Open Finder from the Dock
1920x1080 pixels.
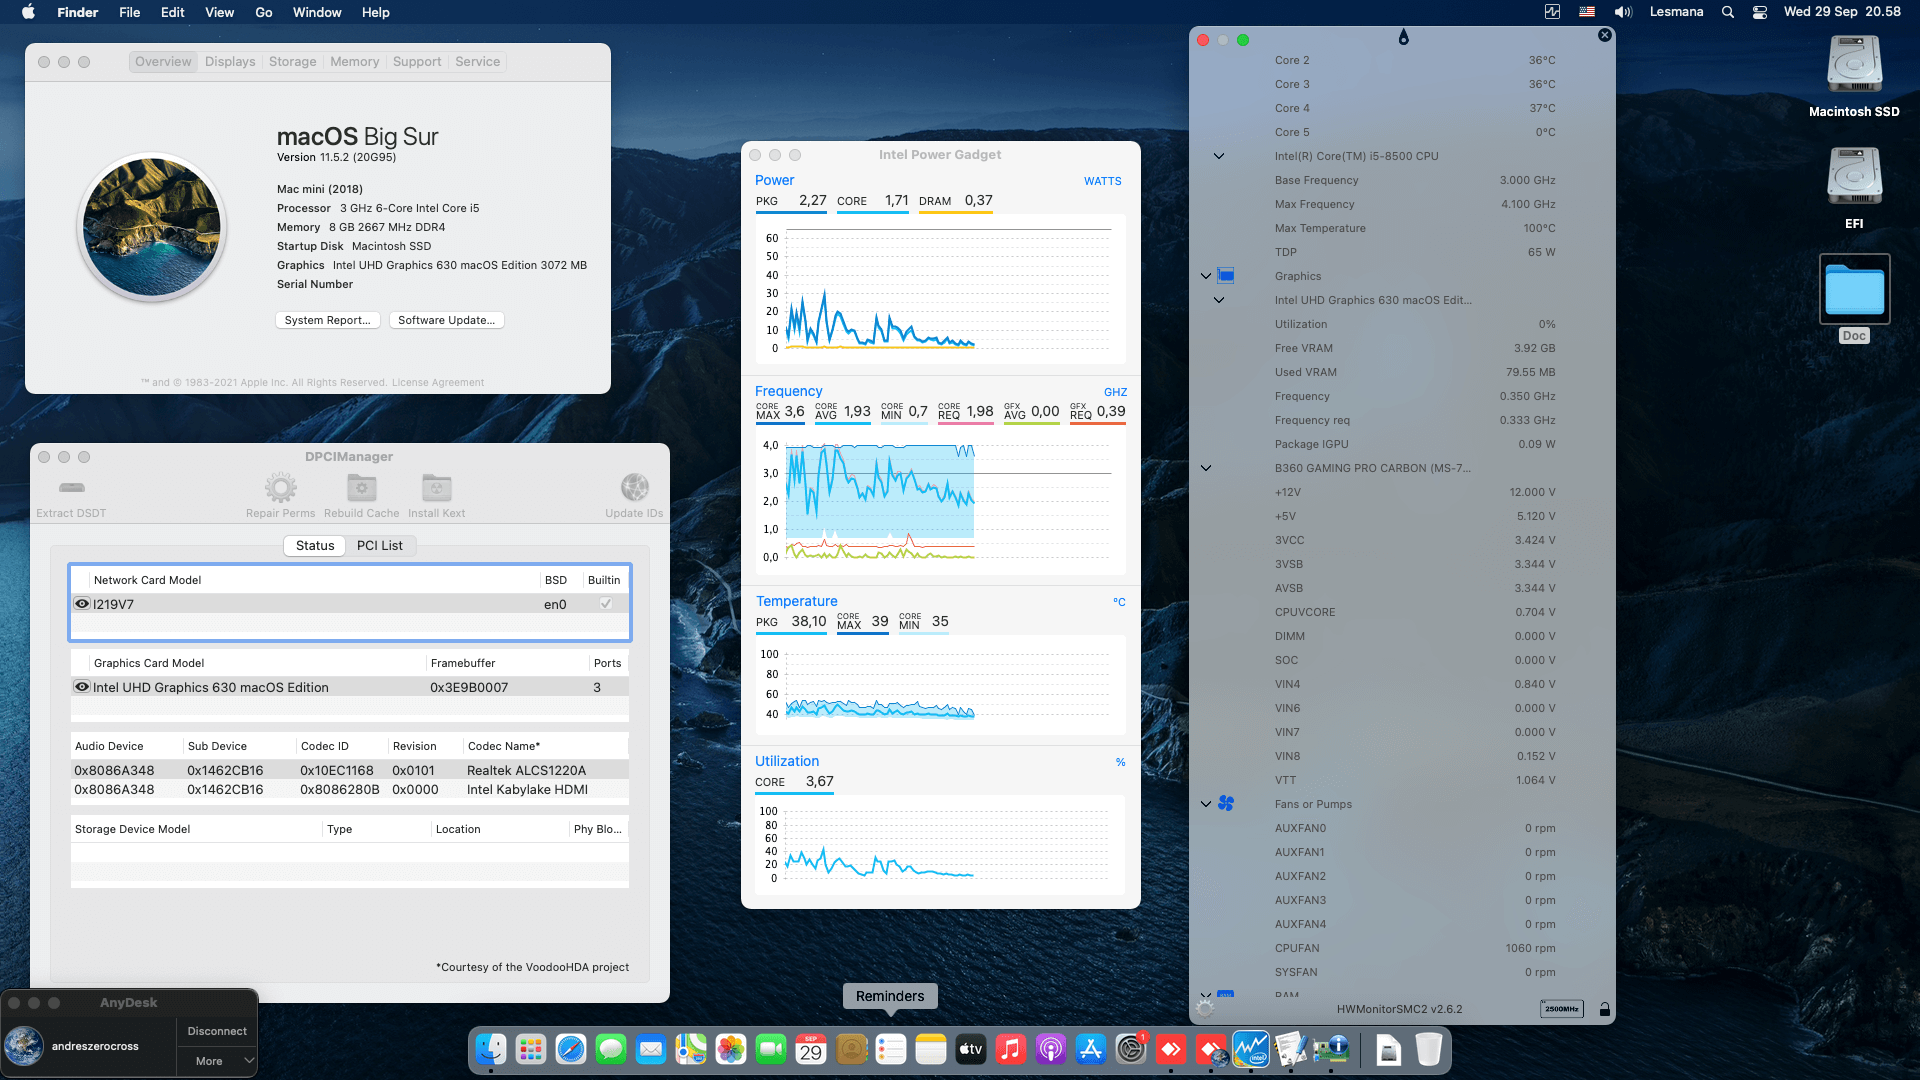490,1049
